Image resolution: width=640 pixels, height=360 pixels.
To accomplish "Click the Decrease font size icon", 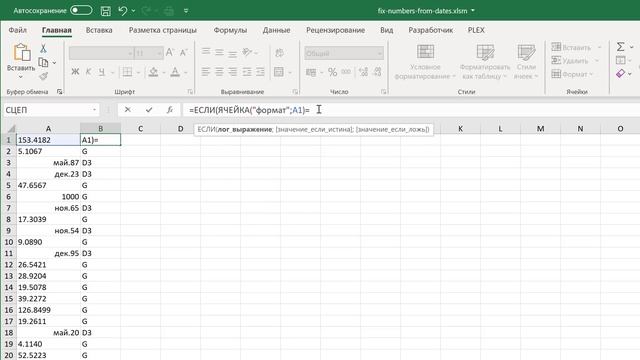I will coord(183,53).
